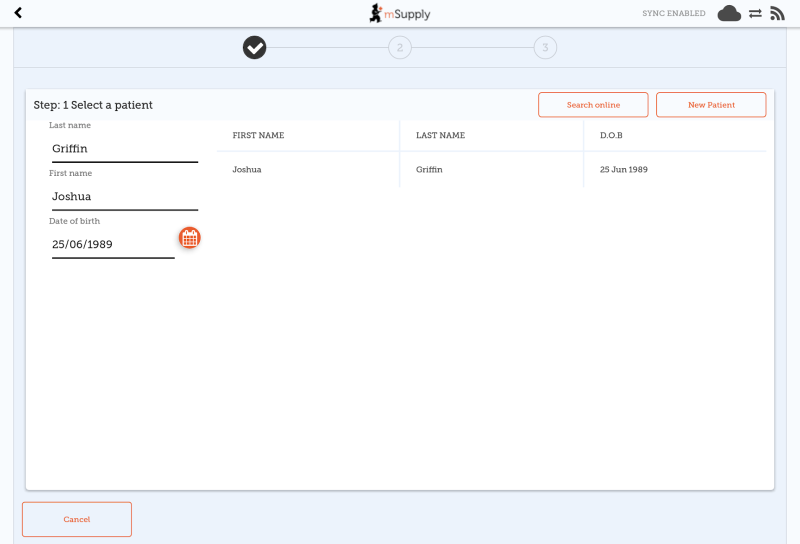800x544 pixels.
Task: Click the cloud sync icon
Action: click(x=729, y=13)
